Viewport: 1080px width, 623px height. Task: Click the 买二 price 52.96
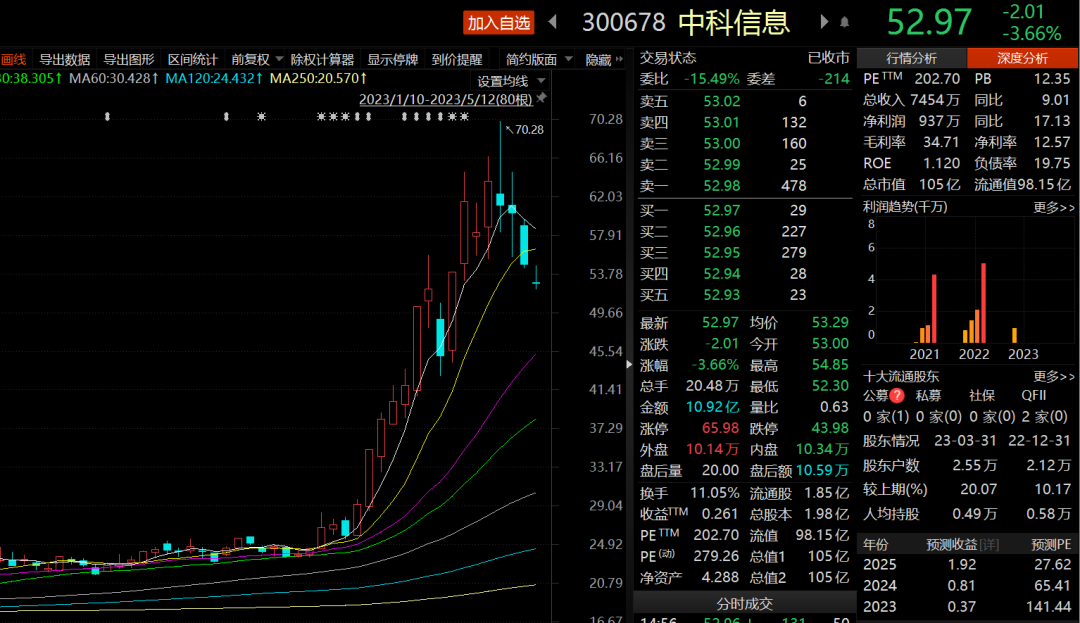point(722,232)
